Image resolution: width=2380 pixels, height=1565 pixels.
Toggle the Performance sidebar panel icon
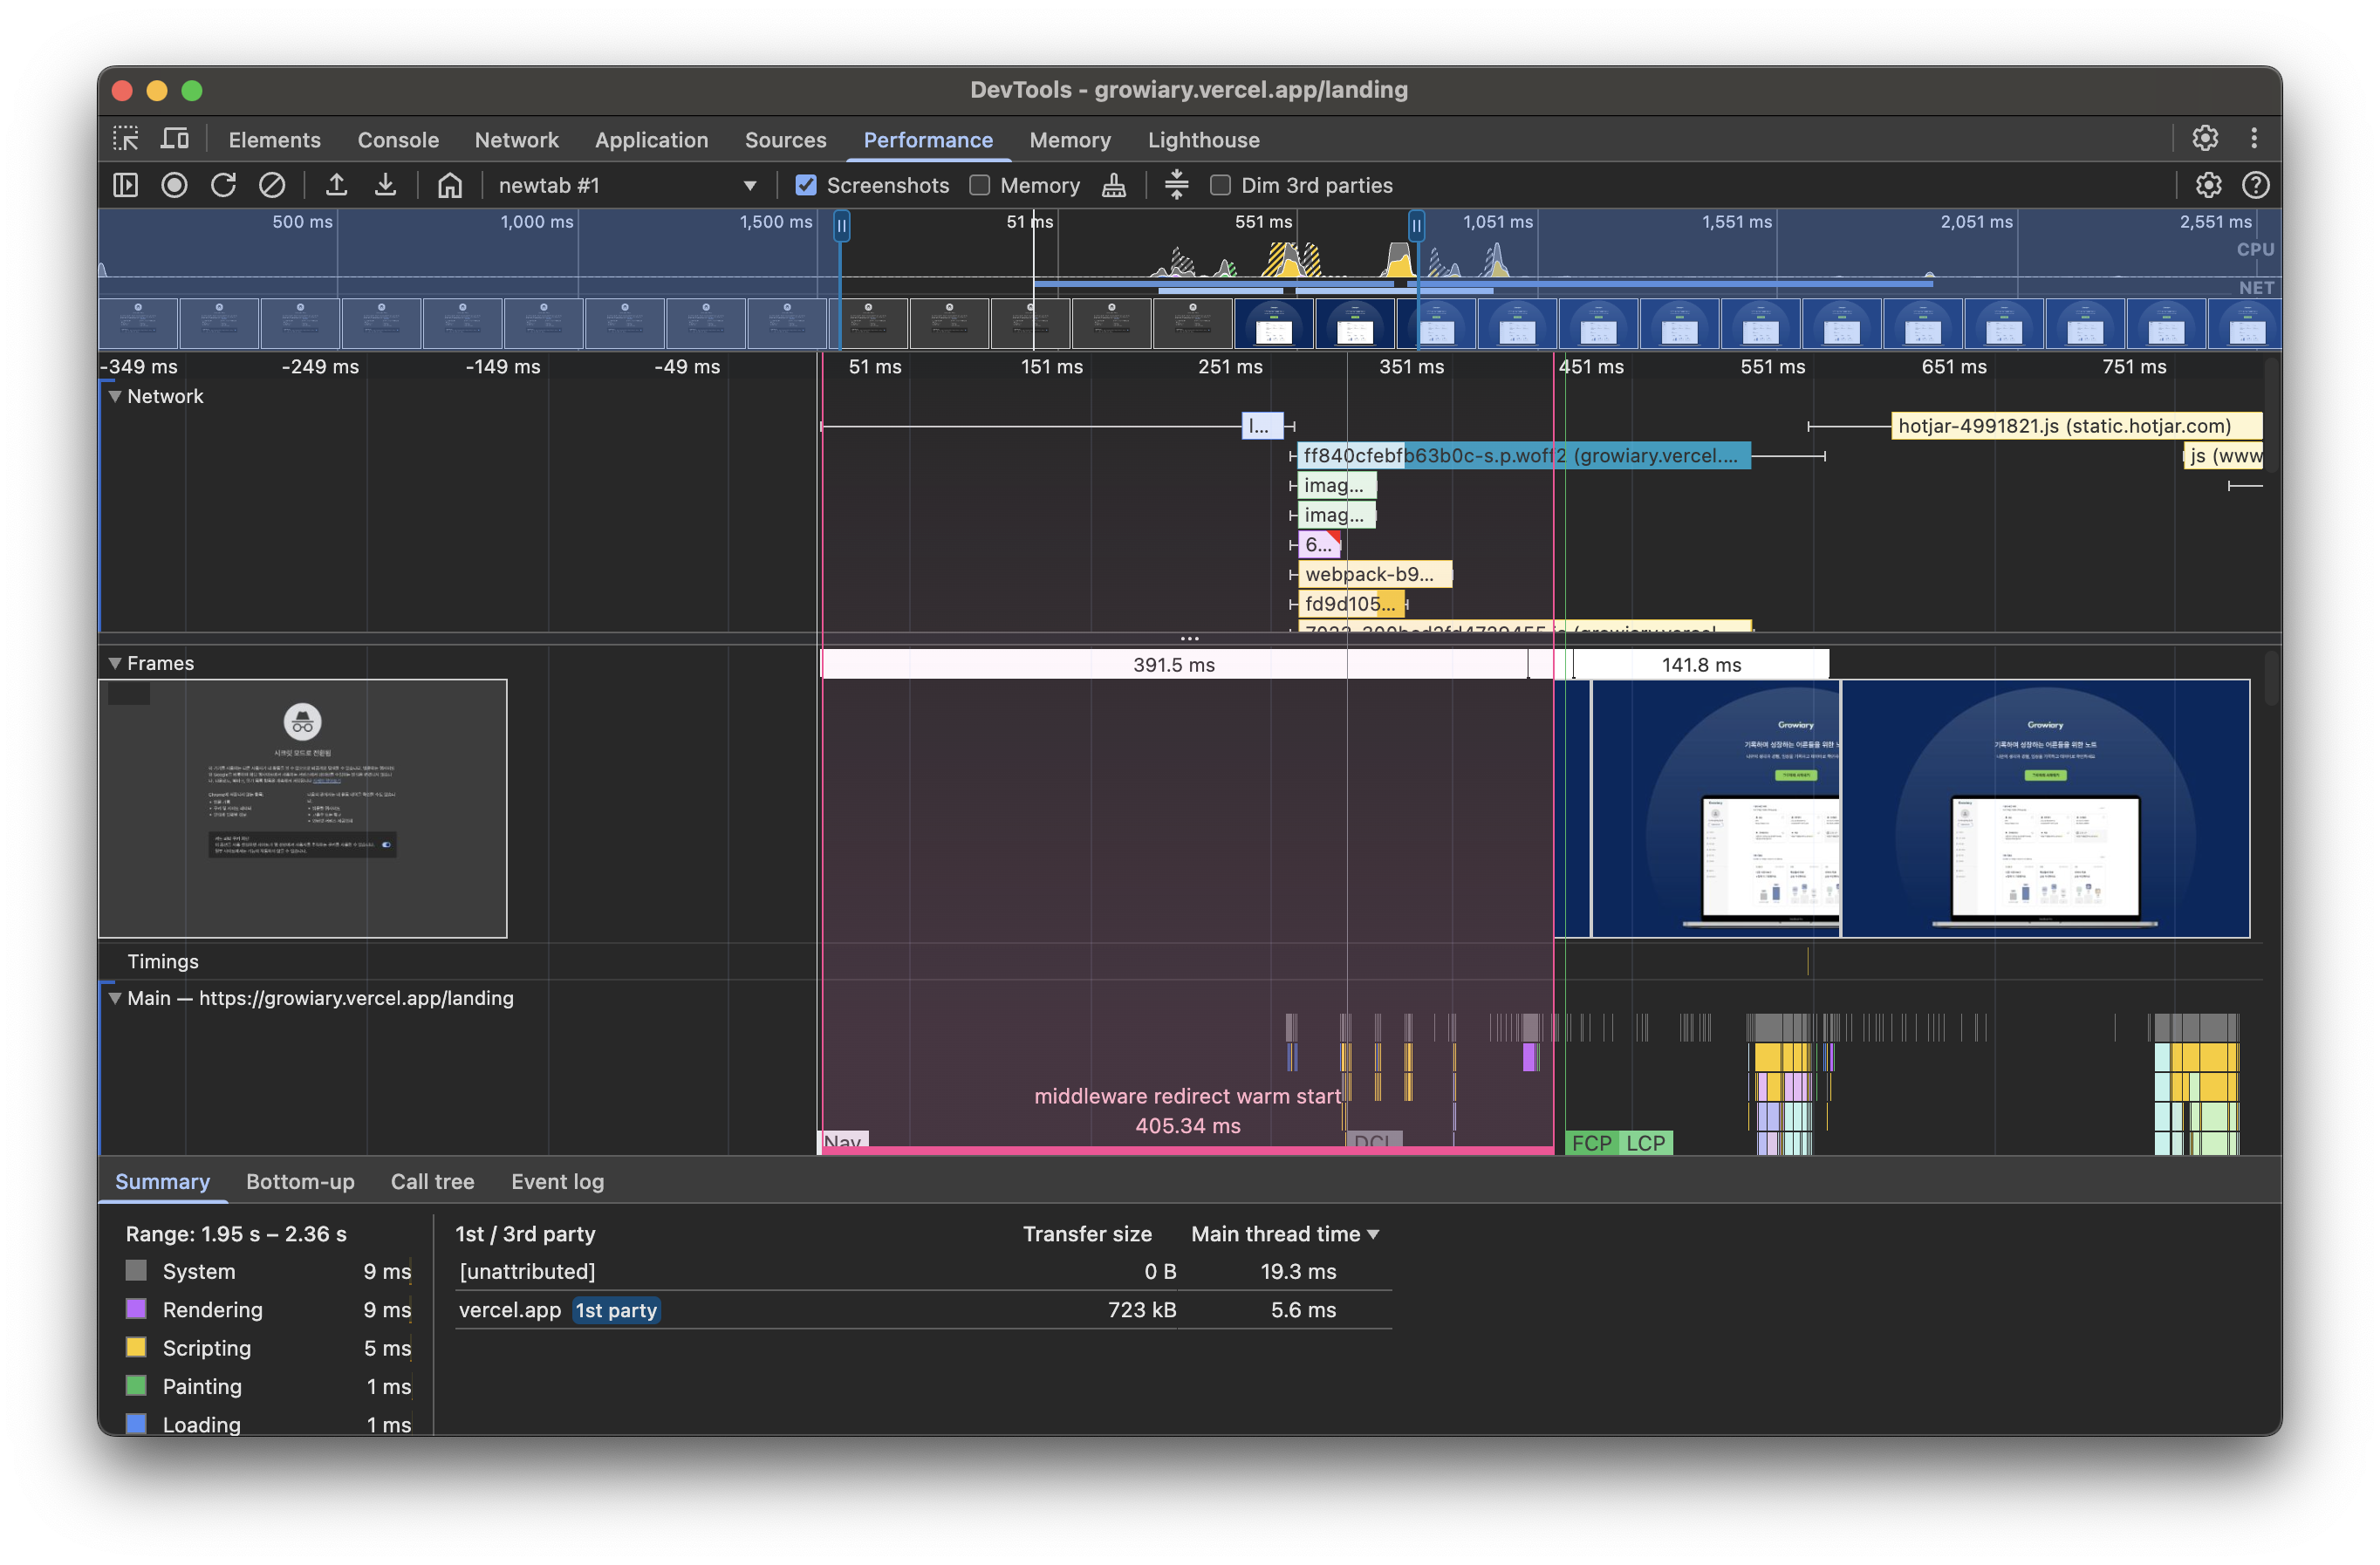pyautogui.click(x=126, y=185)
